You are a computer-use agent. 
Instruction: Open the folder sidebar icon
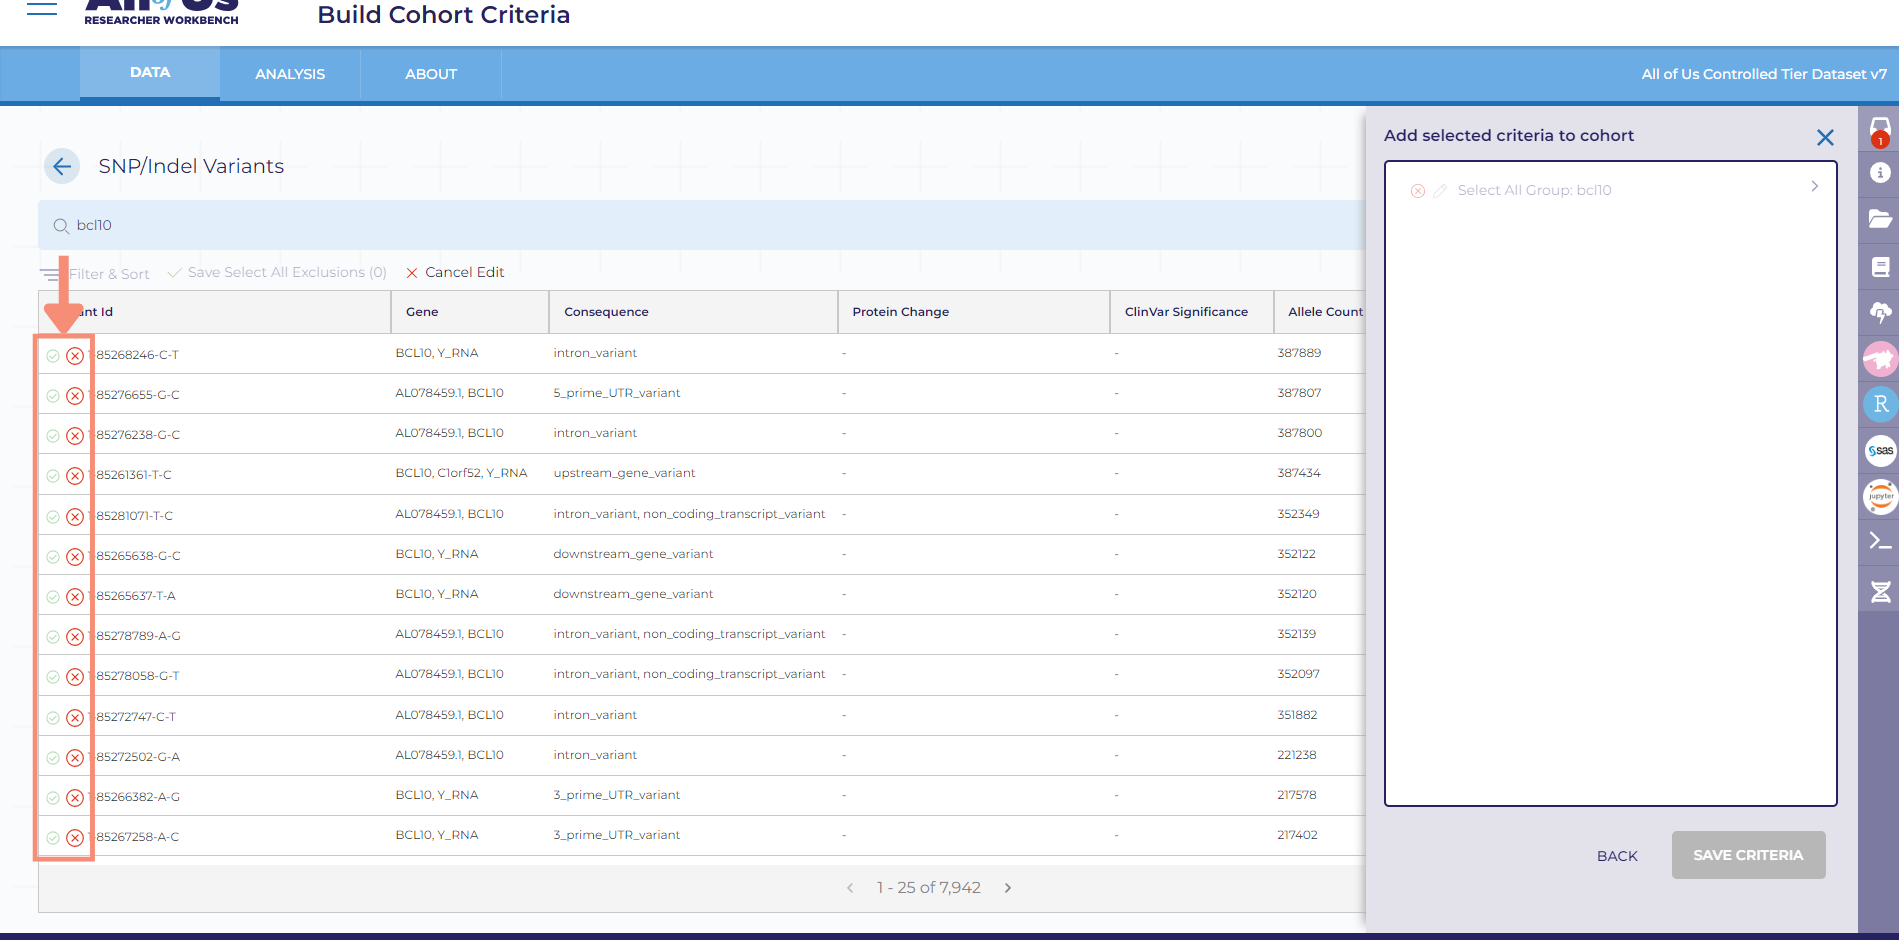coord(1880,219)
